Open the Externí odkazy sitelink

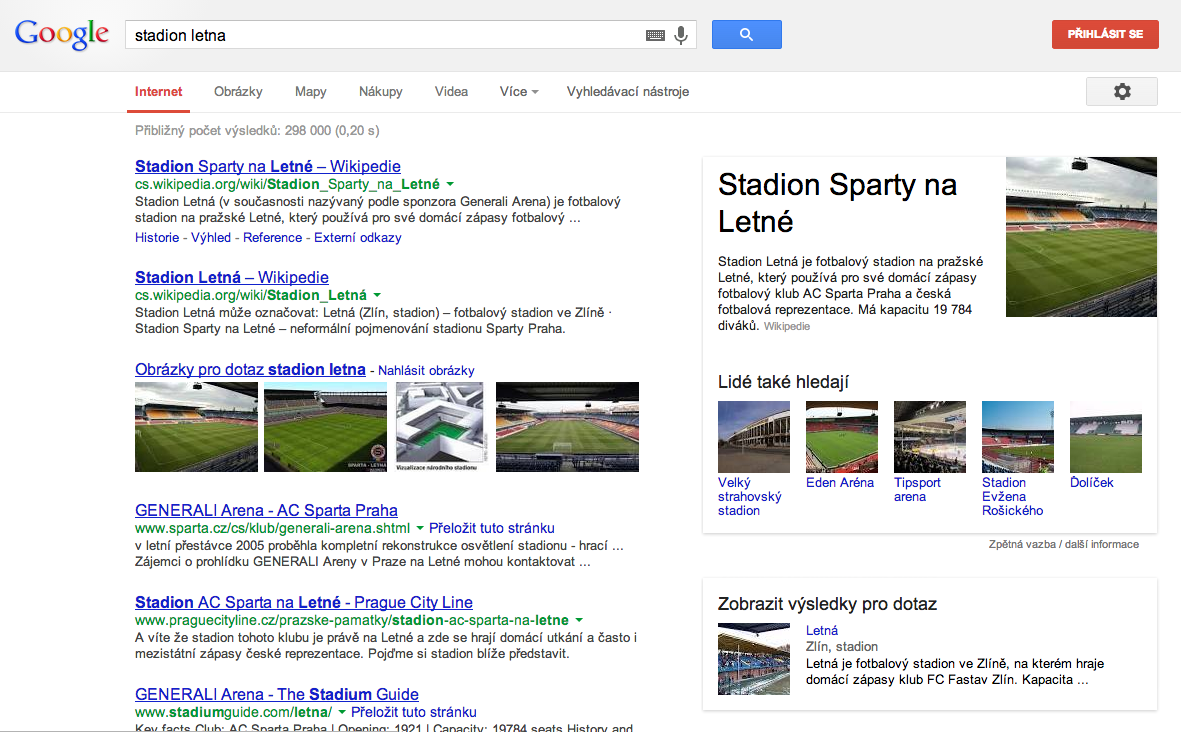358,237
